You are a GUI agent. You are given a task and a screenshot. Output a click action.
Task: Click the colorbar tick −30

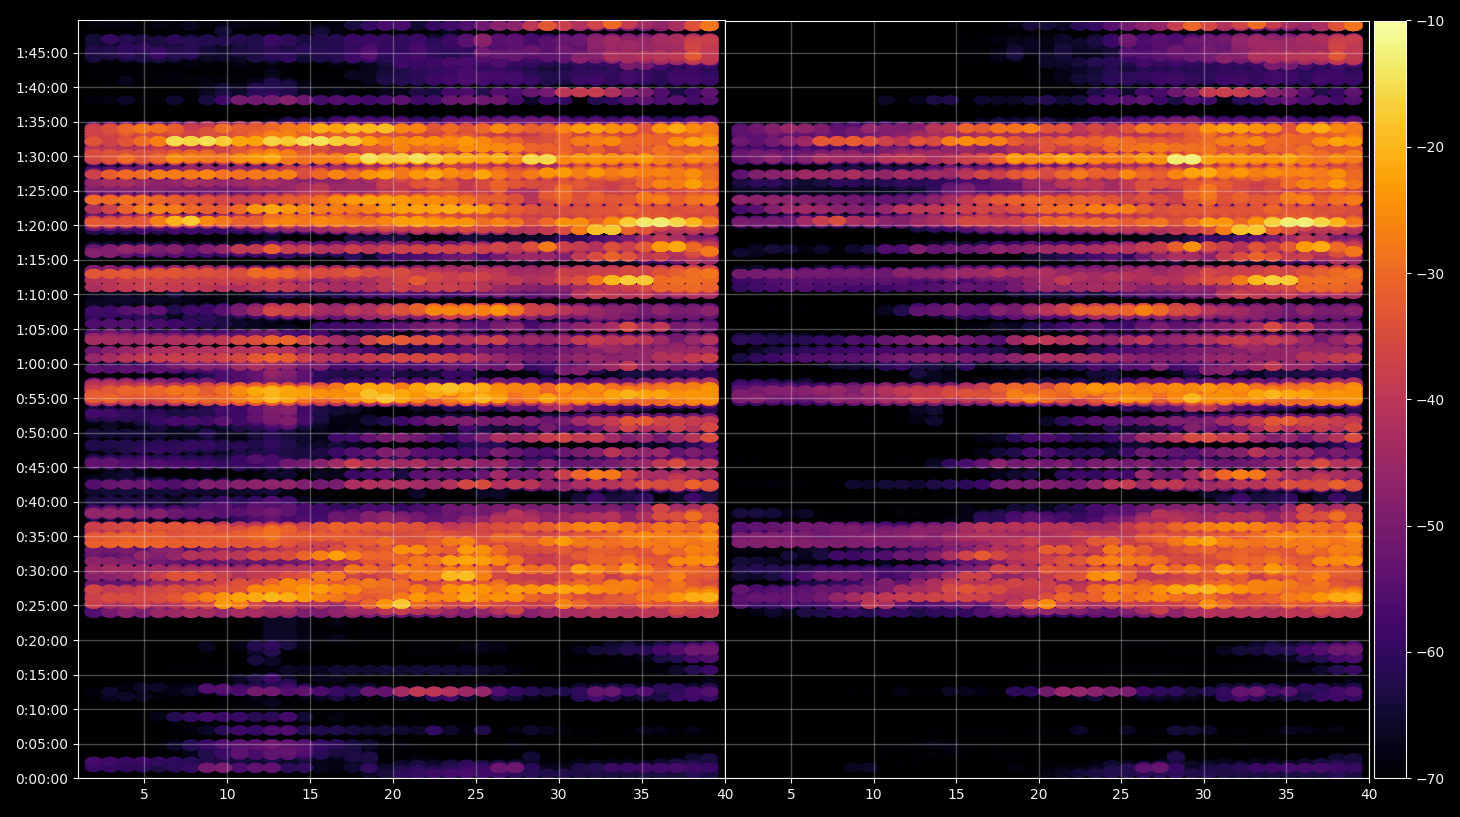click(1431, 274)
